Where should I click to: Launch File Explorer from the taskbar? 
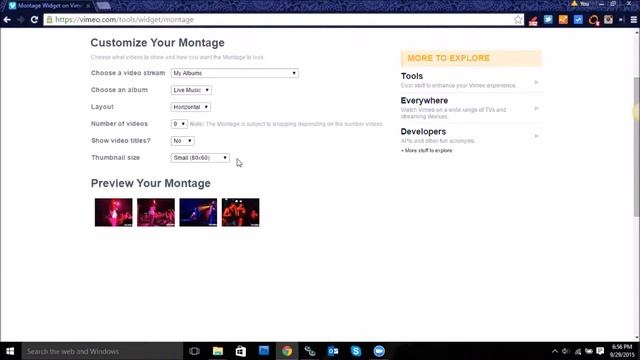[x=218, y=351]
